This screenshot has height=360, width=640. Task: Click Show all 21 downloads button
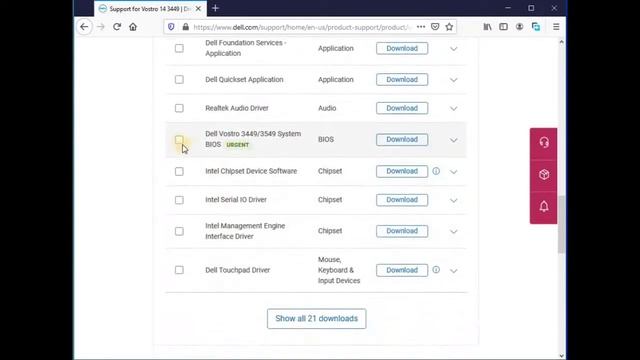tap(317, 318)
